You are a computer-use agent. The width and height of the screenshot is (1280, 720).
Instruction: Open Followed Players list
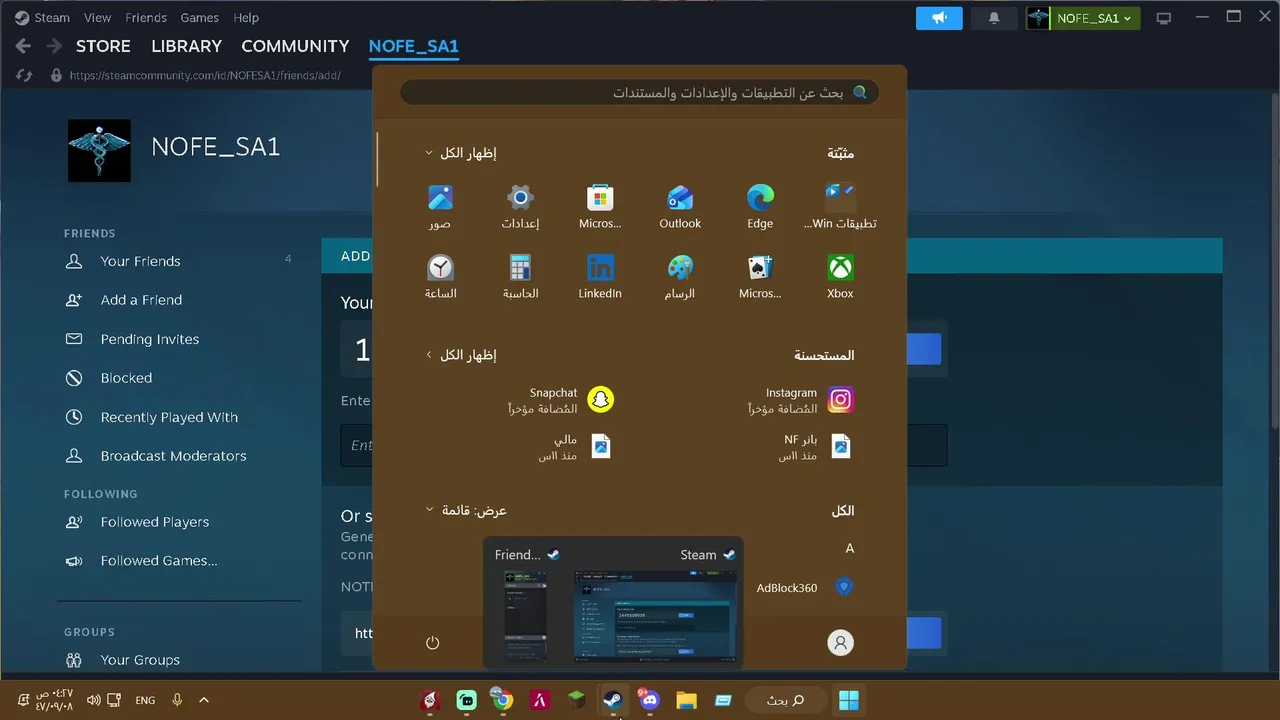tap(155, 522)
